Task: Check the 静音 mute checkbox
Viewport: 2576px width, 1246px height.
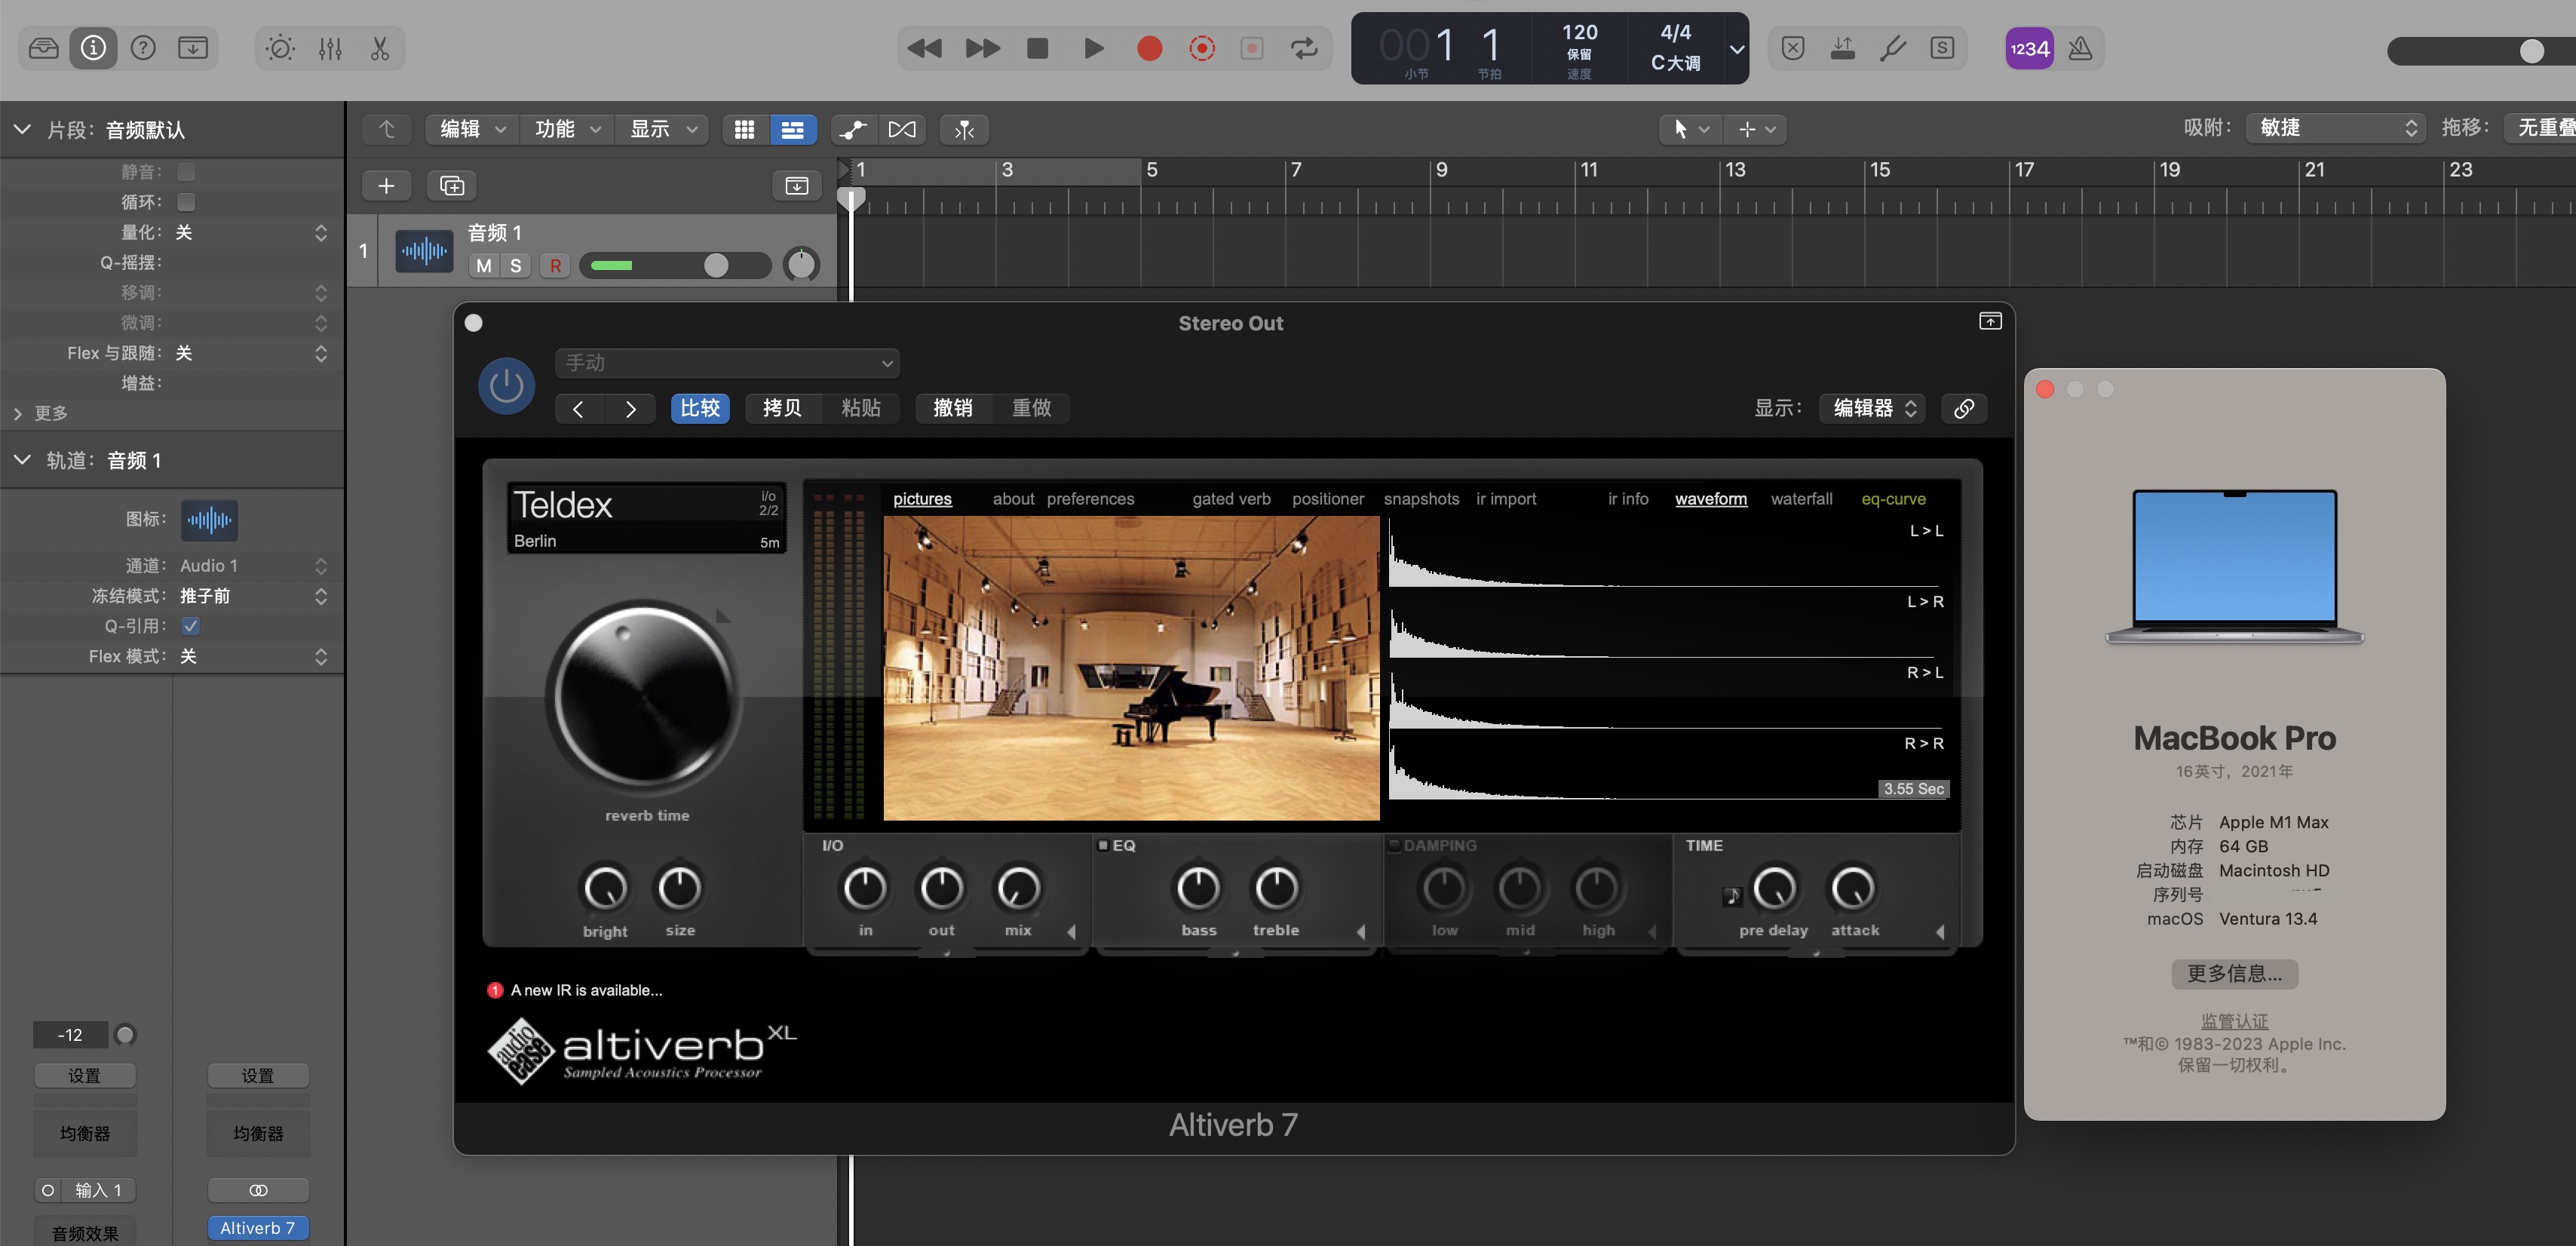Action: tap(186, 172)
